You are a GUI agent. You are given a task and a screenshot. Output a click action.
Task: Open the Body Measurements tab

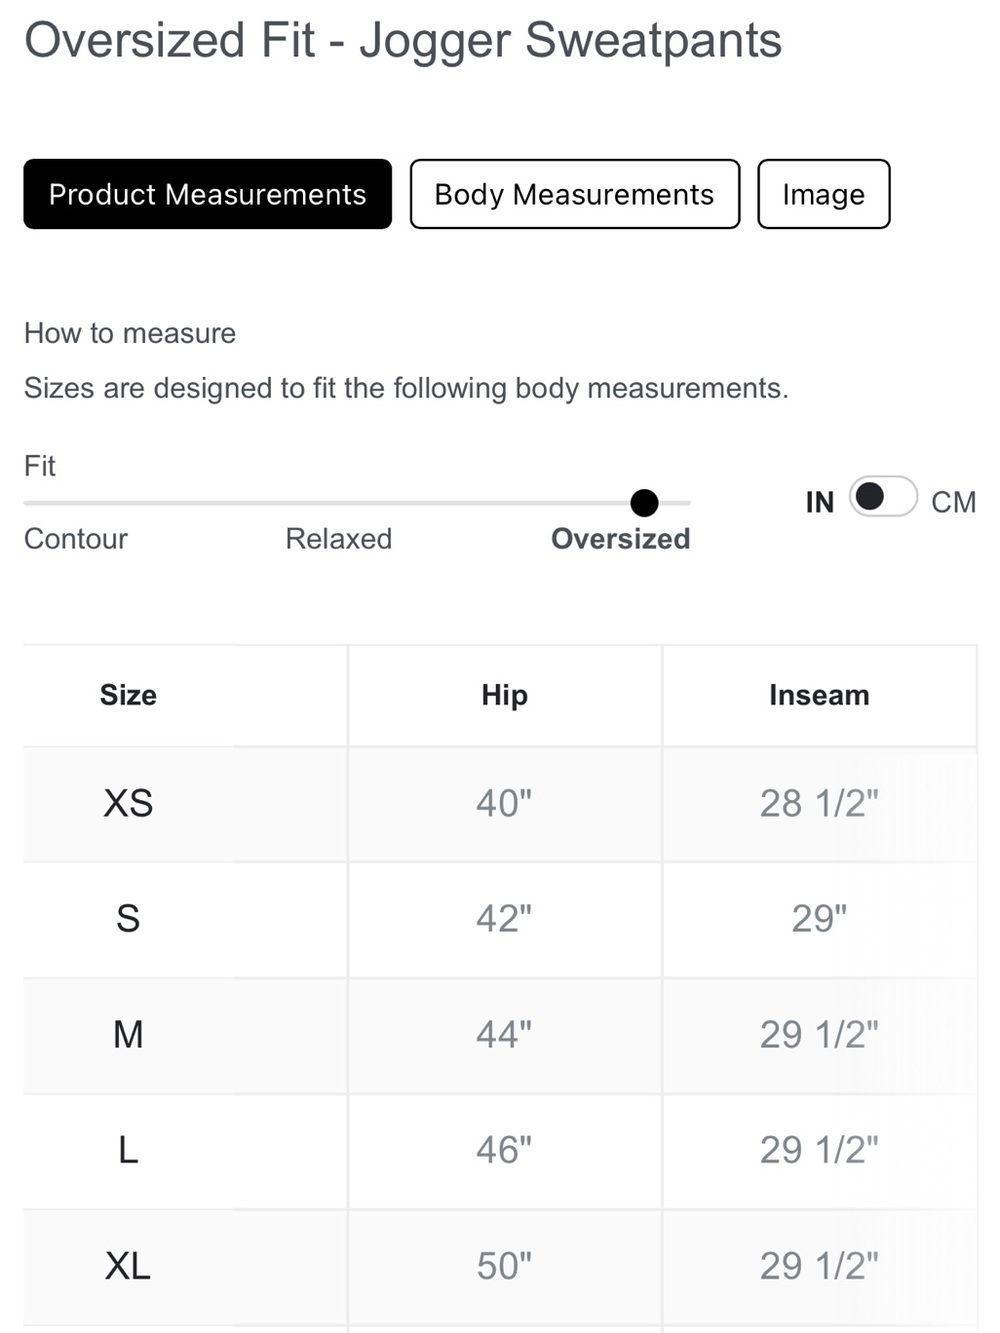click(x=574, y=194)
